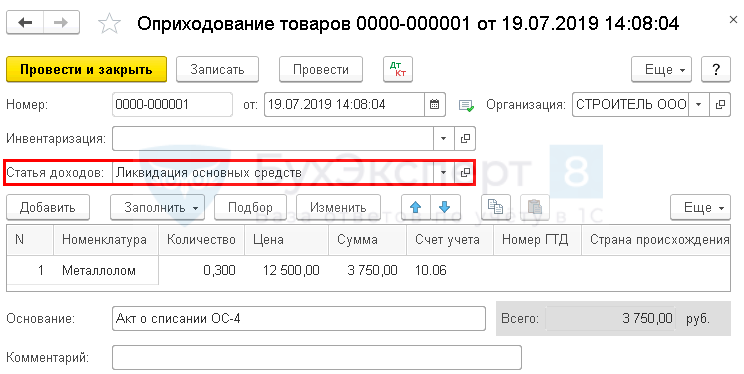Open the Инвентаризация linked document

(465, 139)
